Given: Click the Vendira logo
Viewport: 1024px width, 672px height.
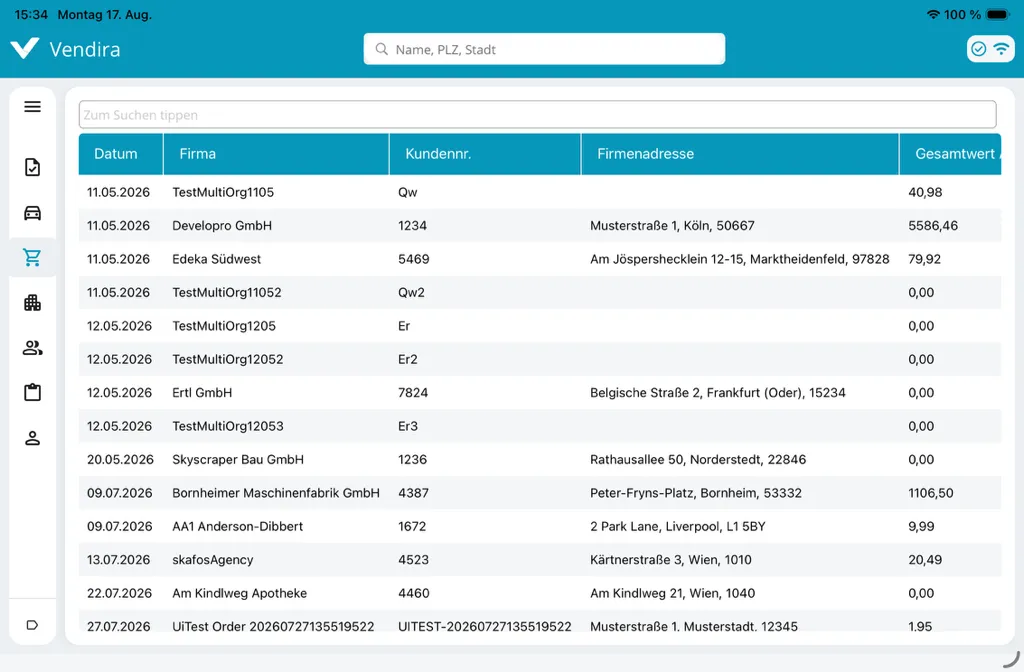Looking at the screenshot, I should (x=65, y=49).
